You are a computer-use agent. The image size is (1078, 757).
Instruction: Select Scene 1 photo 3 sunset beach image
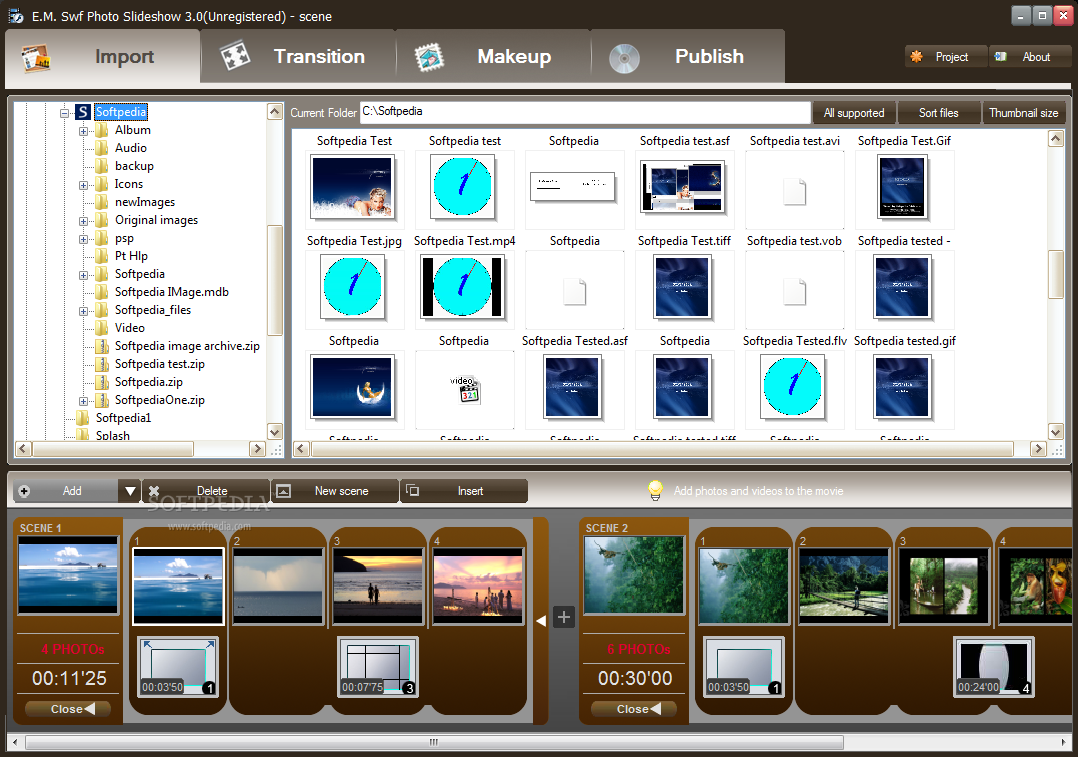pos(378,586)
